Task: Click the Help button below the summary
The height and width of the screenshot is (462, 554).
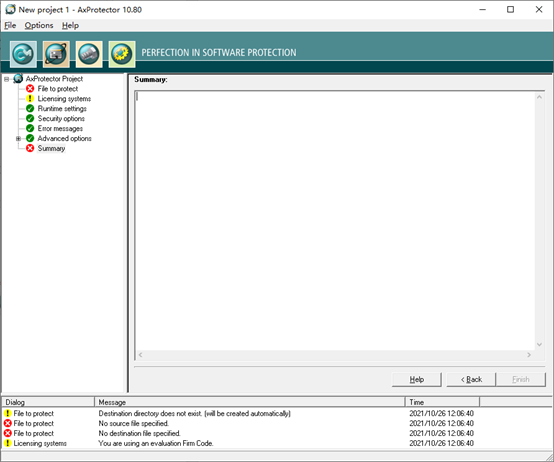Action: [x=417, y=379]
